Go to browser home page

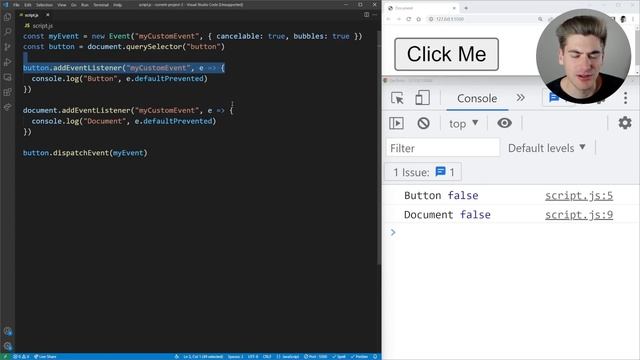[418, 19]
